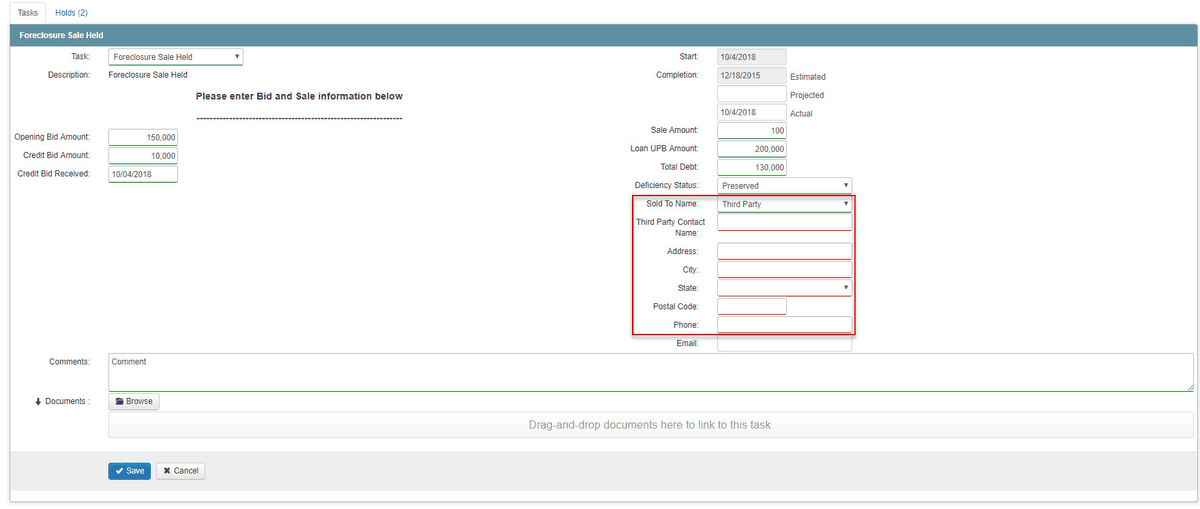Click the 'Please enter Bid and Sale information below' text

(299, 96)
